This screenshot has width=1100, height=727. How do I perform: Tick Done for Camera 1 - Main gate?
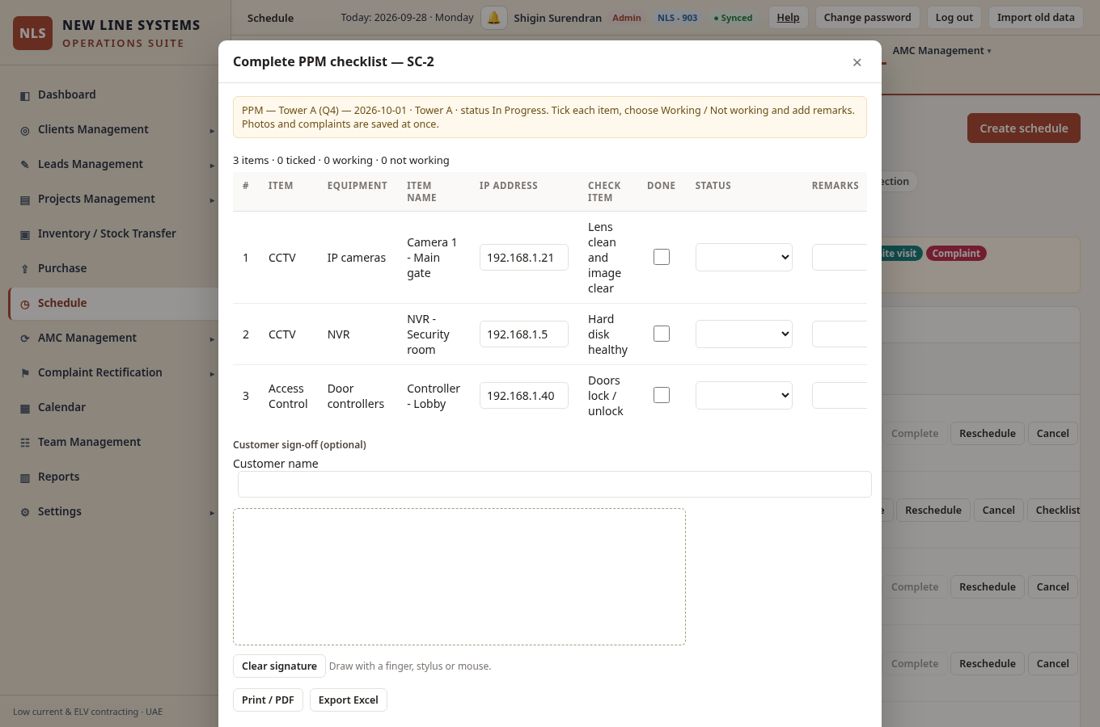pyautogui.click(x=662, y=257)
